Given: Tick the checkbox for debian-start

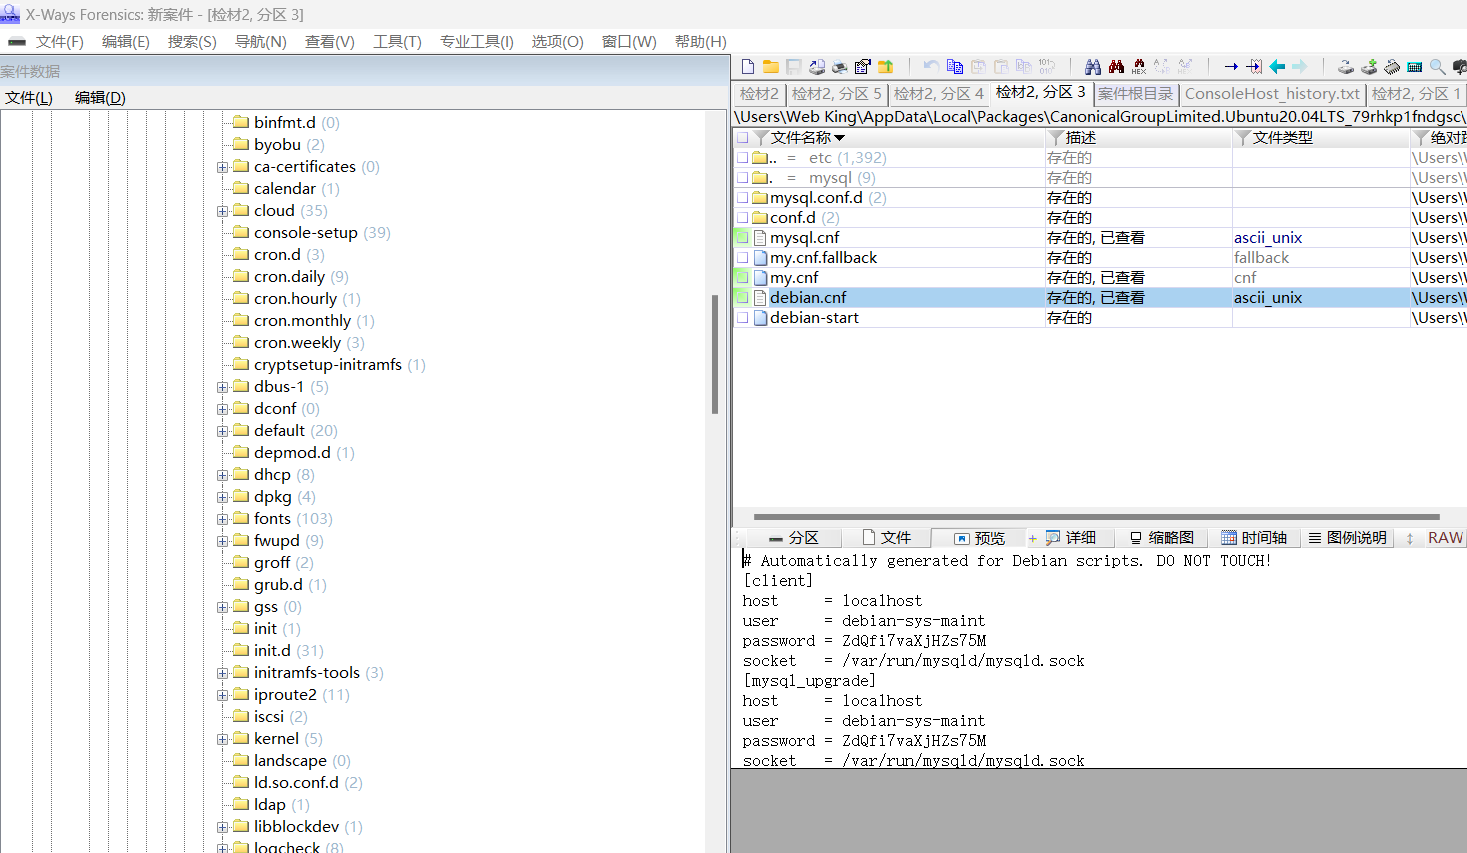Looking at the screenshot, I should pyautogui.click(x=743, y=318).
